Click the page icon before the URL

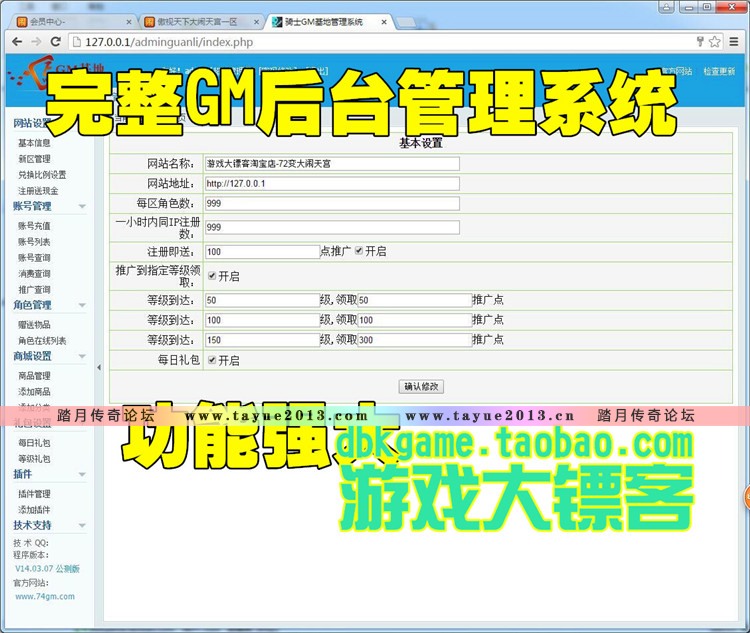[76, 42]
